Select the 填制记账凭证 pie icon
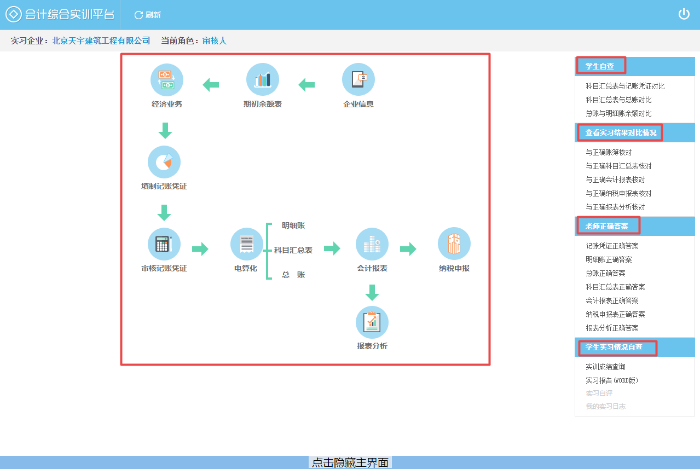The image size is (700, 469). [163, 162]
